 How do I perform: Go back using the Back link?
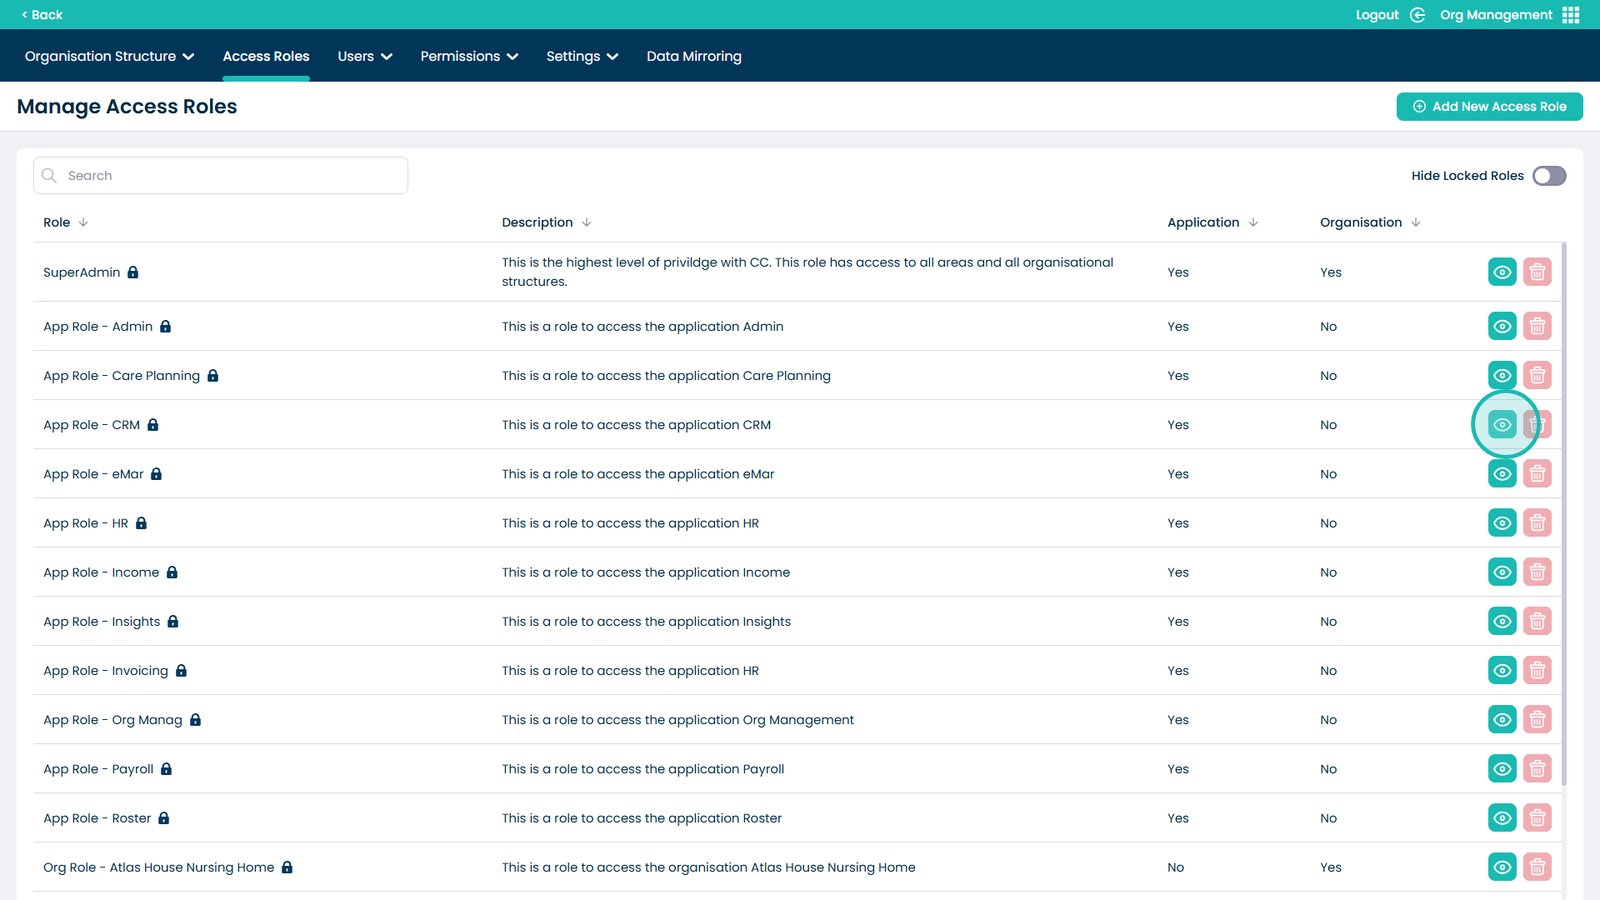pos(42,15)
